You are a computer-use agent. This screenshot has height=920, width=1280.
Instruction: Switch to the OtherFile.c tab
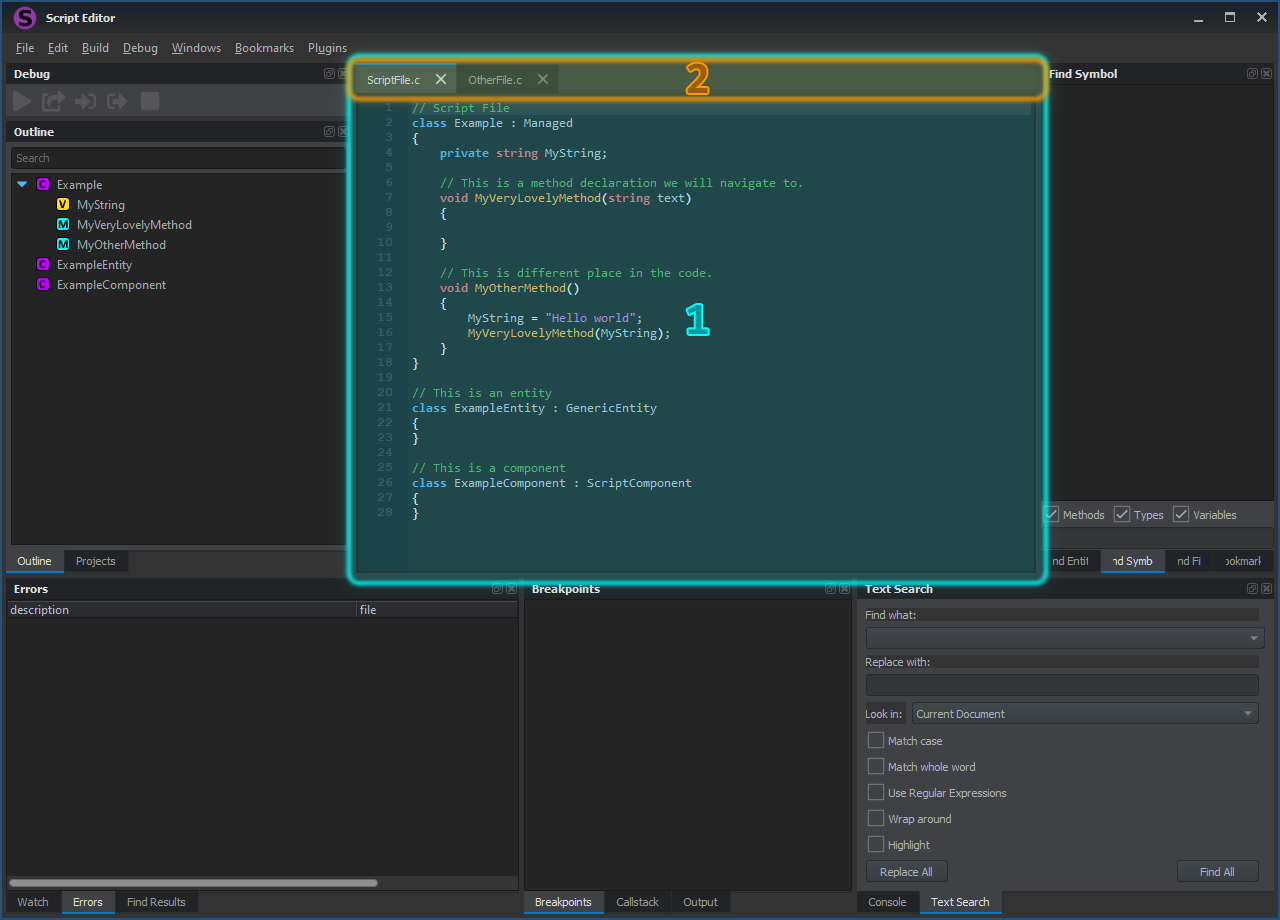[494, 79]
